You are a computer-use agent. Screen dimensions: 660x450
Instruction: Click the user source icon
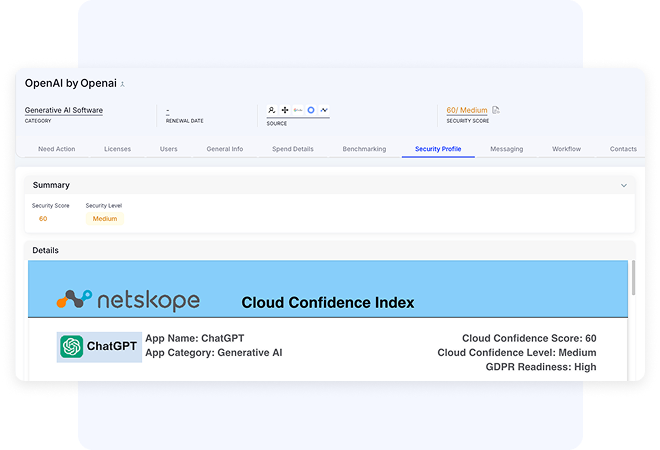[x=271, y=110]
